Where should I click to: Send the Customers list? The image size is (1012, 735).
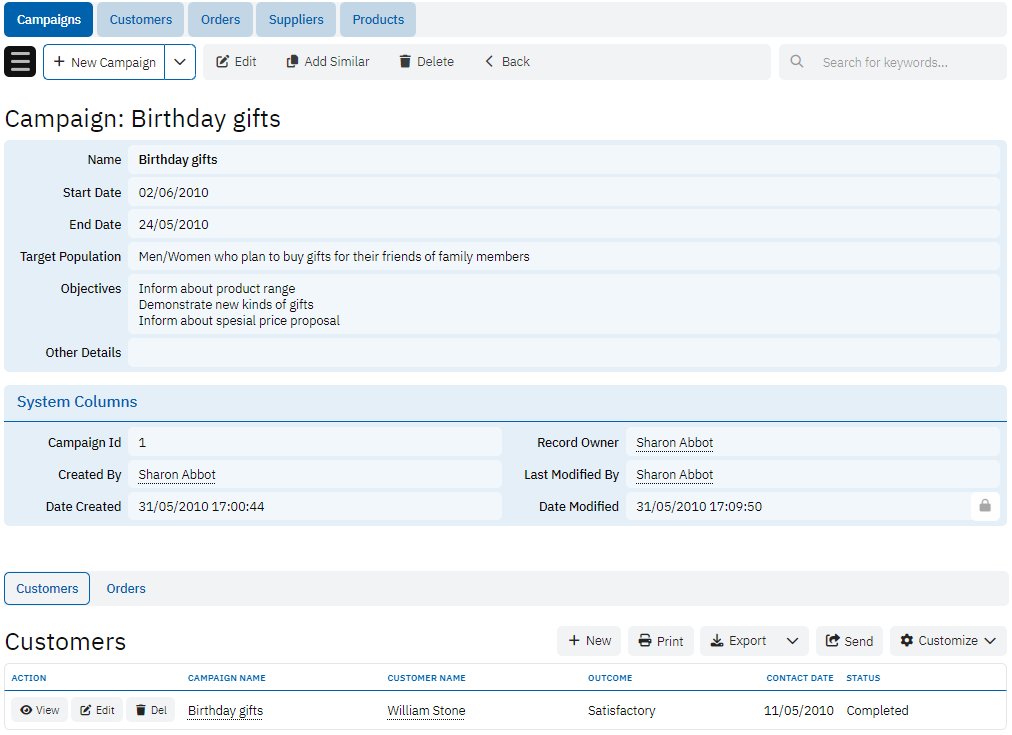849,641
